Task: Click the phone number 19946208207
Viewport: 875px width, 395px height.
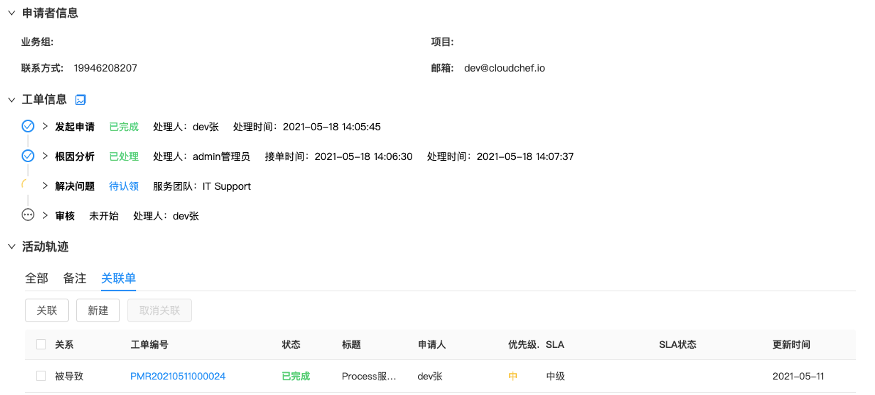Action: point(105,69)
